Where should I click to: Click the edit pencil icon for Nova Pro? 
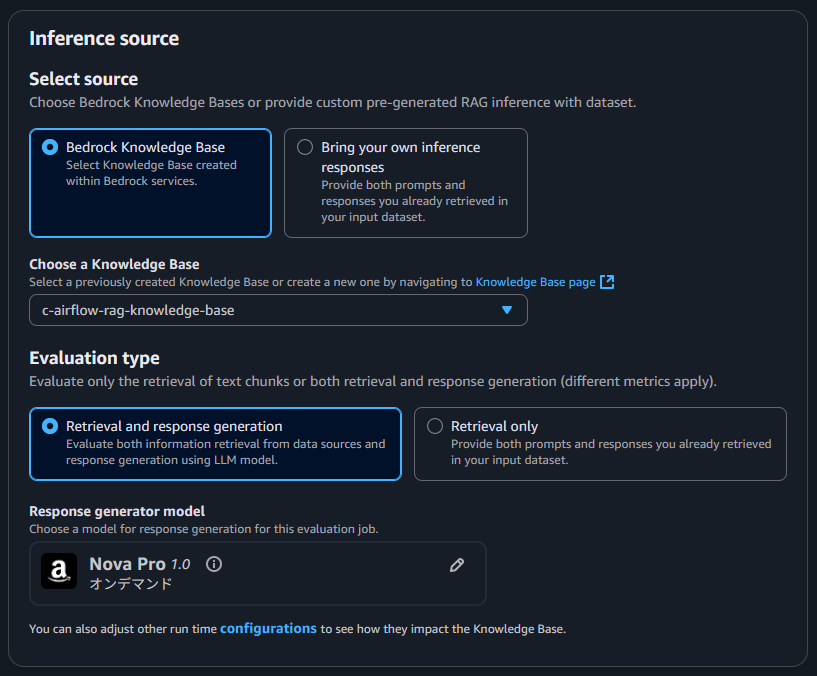tap(457, 565)
